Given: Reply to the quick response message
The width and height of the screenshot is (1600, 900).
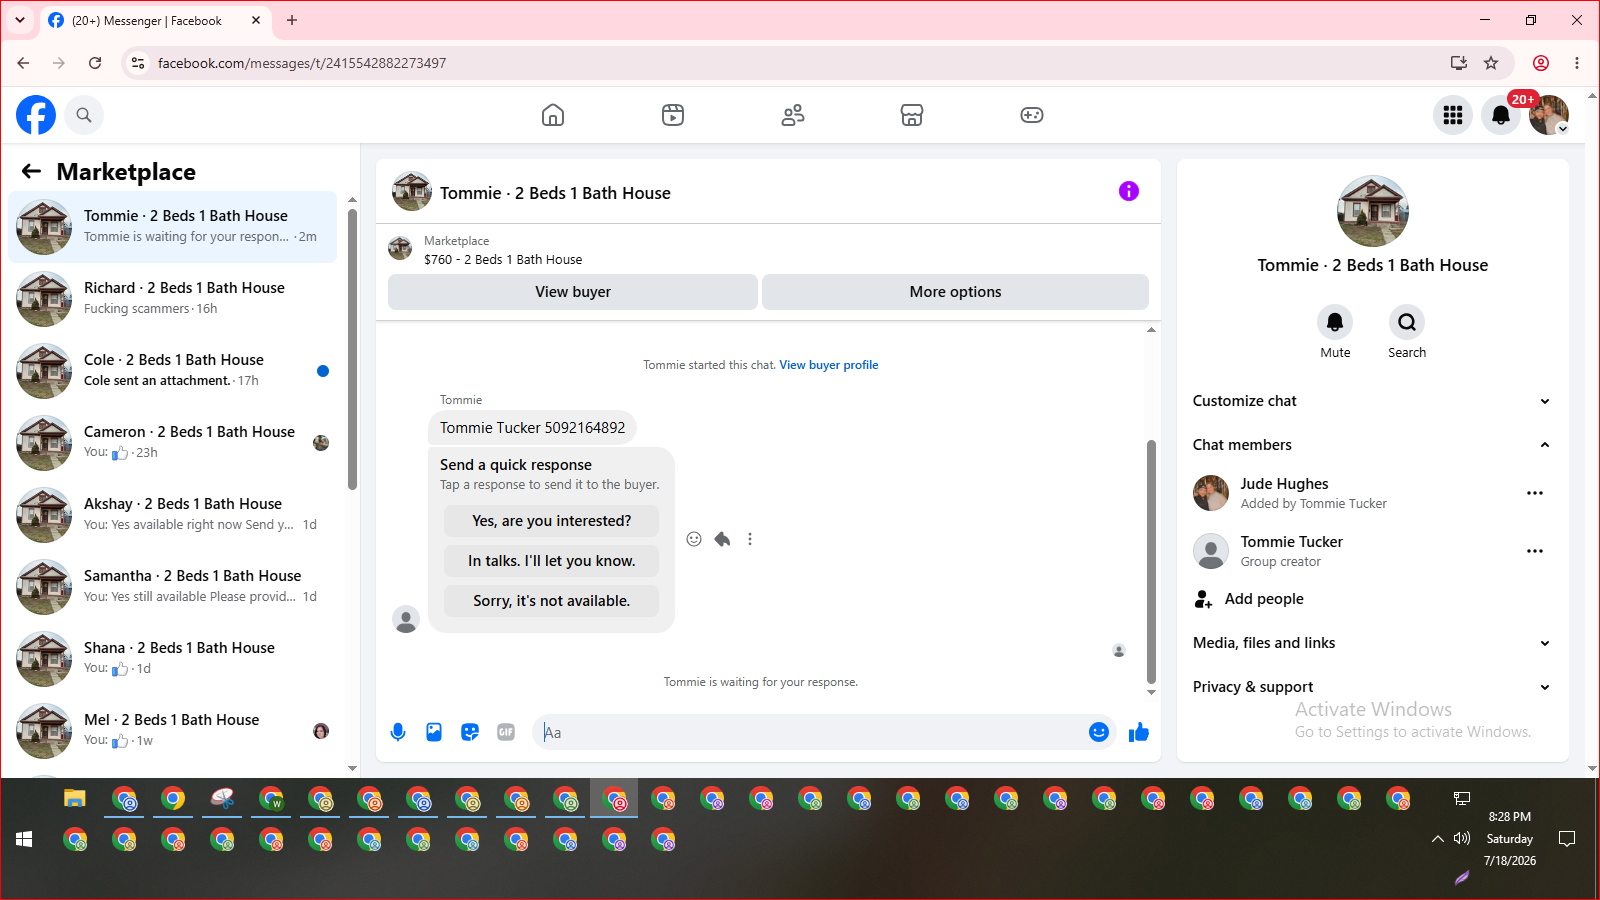Looking at the screenshot, I should [x=722, y=539].
